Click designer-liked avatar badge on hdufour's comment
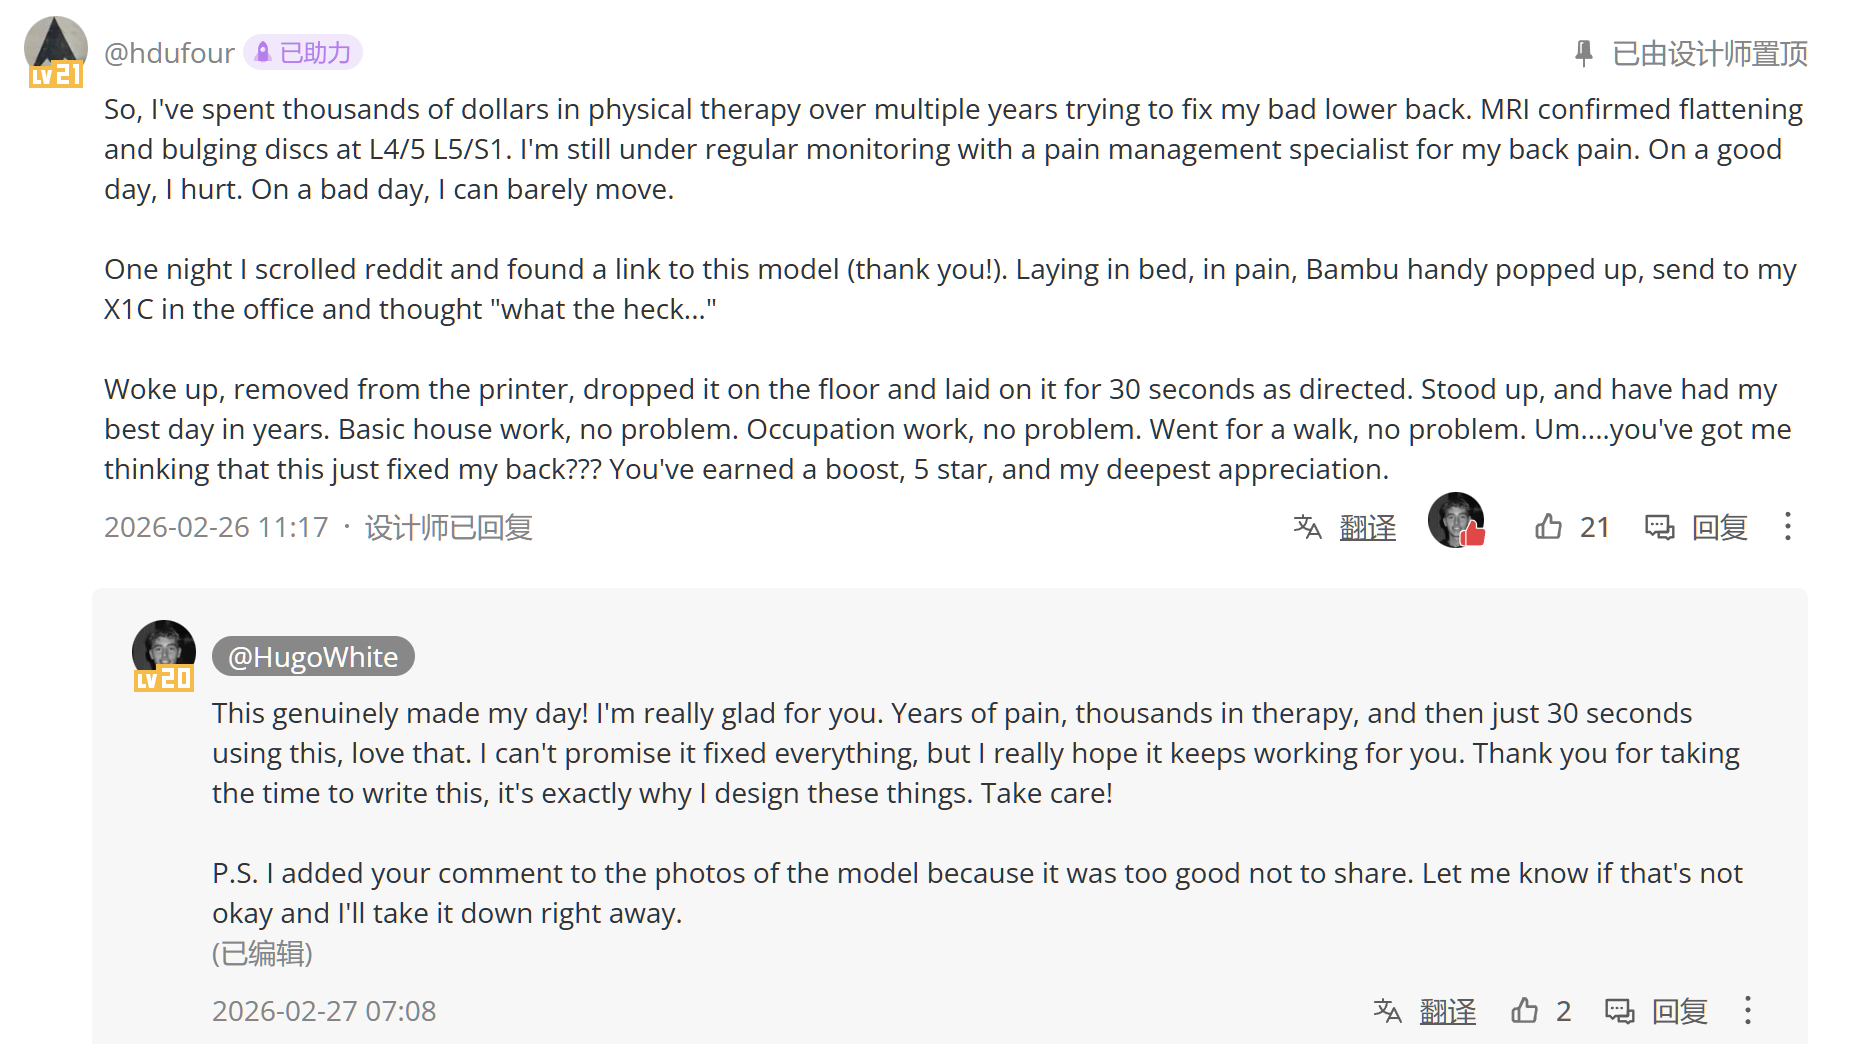The height and width of the screenshot is (1044, 1852). tap(1456, 521)
